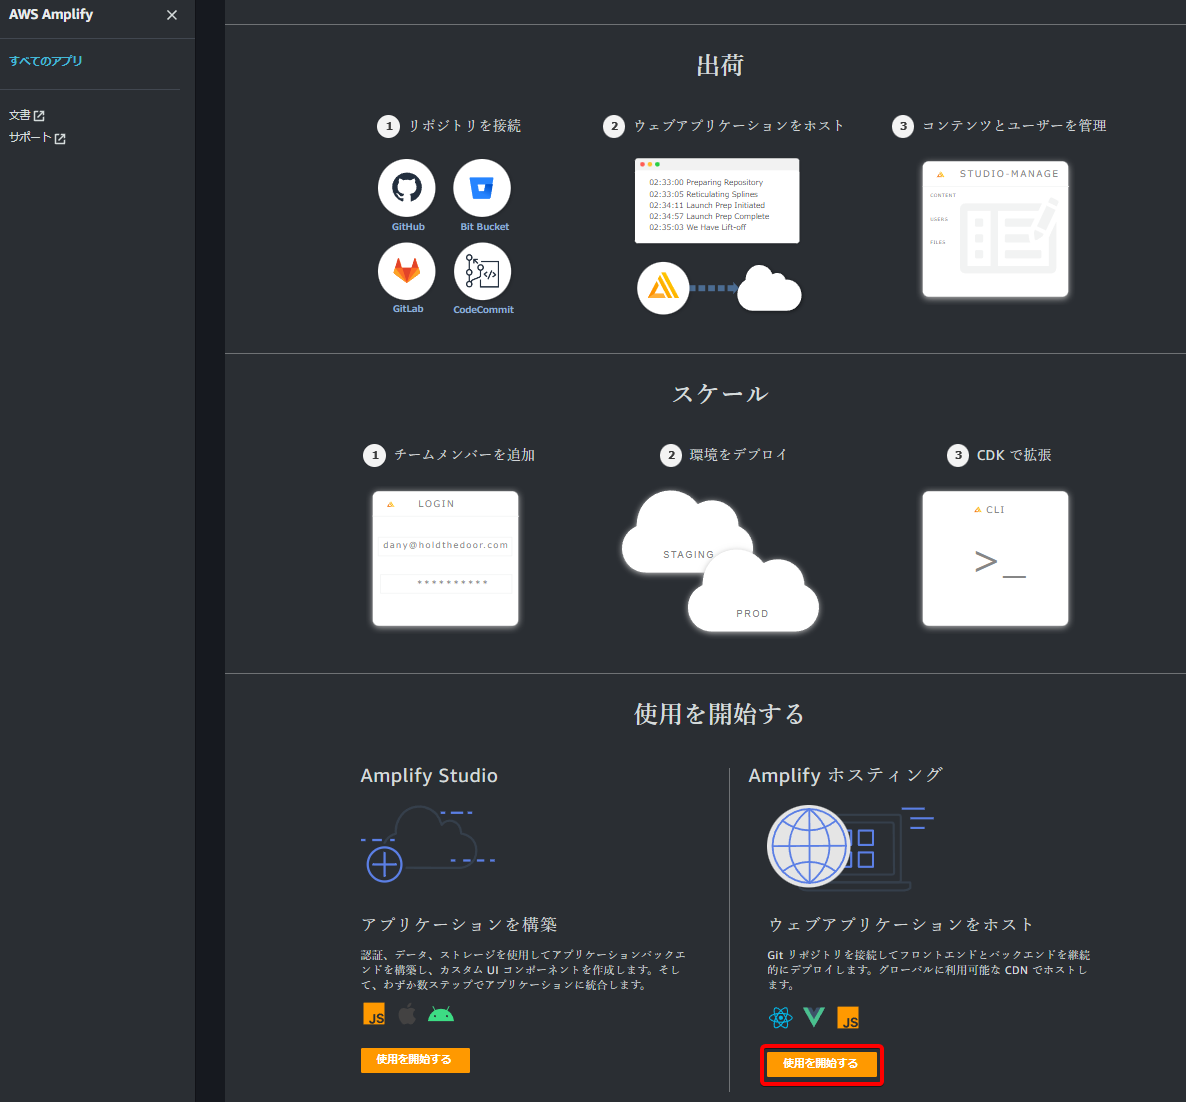Screen dimensions: 1186x1102
Task: Click the 環境をデプロイ step label
Action: 738,455
